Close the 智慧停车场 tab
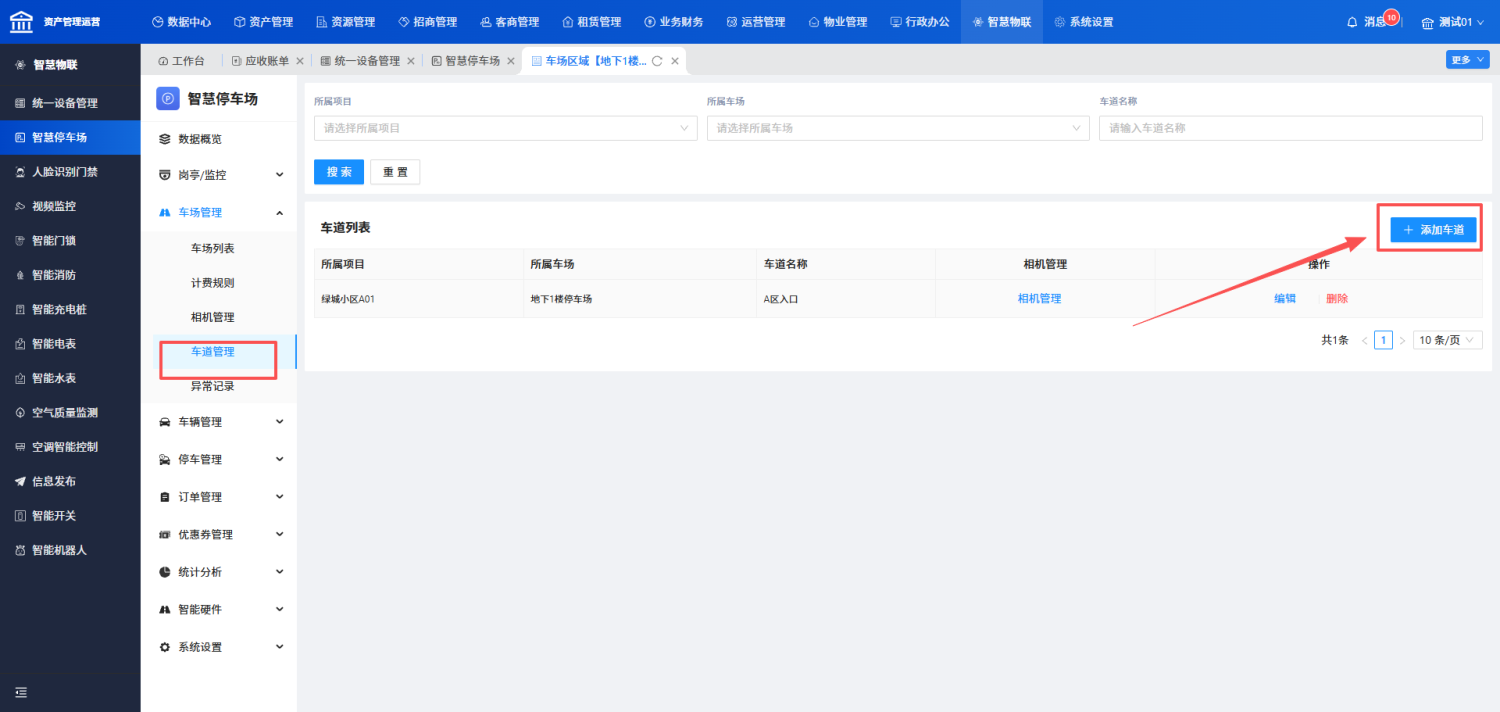 pyautogui.click(x=510, y=61)
